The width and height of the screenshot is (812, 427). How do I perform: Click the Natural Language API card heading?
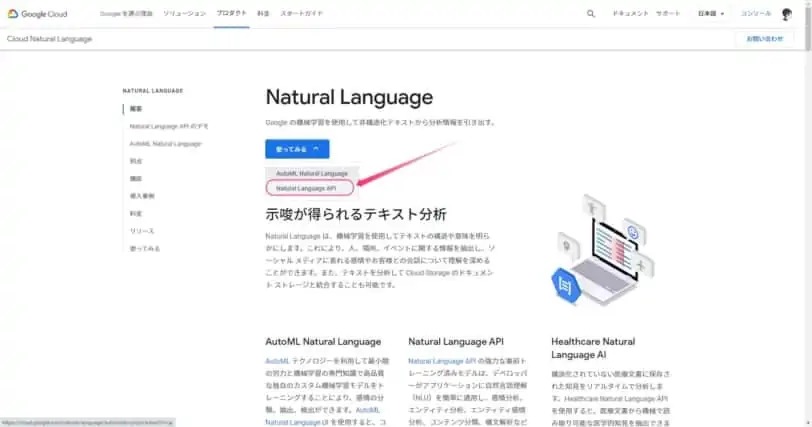pyautogui.click(x=456, y=342)
